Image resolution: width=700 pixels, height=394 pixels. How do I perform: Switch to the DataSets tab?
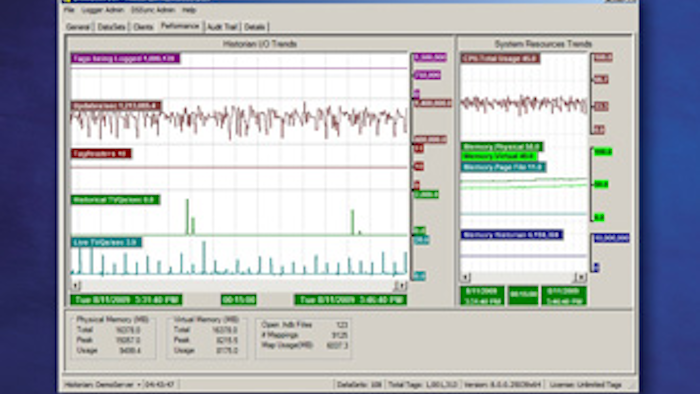tap(111, 27)
